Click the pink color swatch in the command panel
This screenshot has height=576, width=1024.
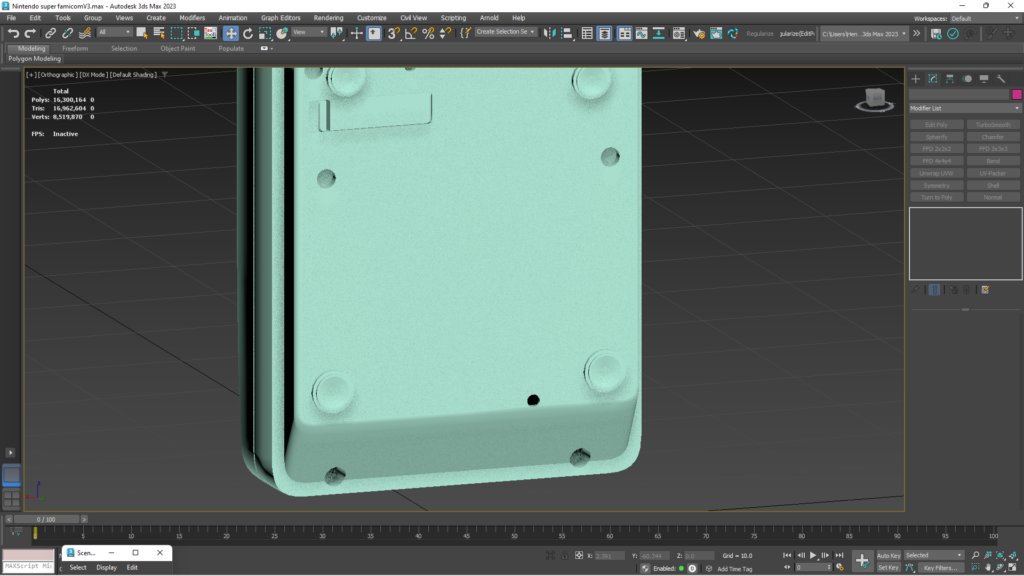click(1018, 92)
